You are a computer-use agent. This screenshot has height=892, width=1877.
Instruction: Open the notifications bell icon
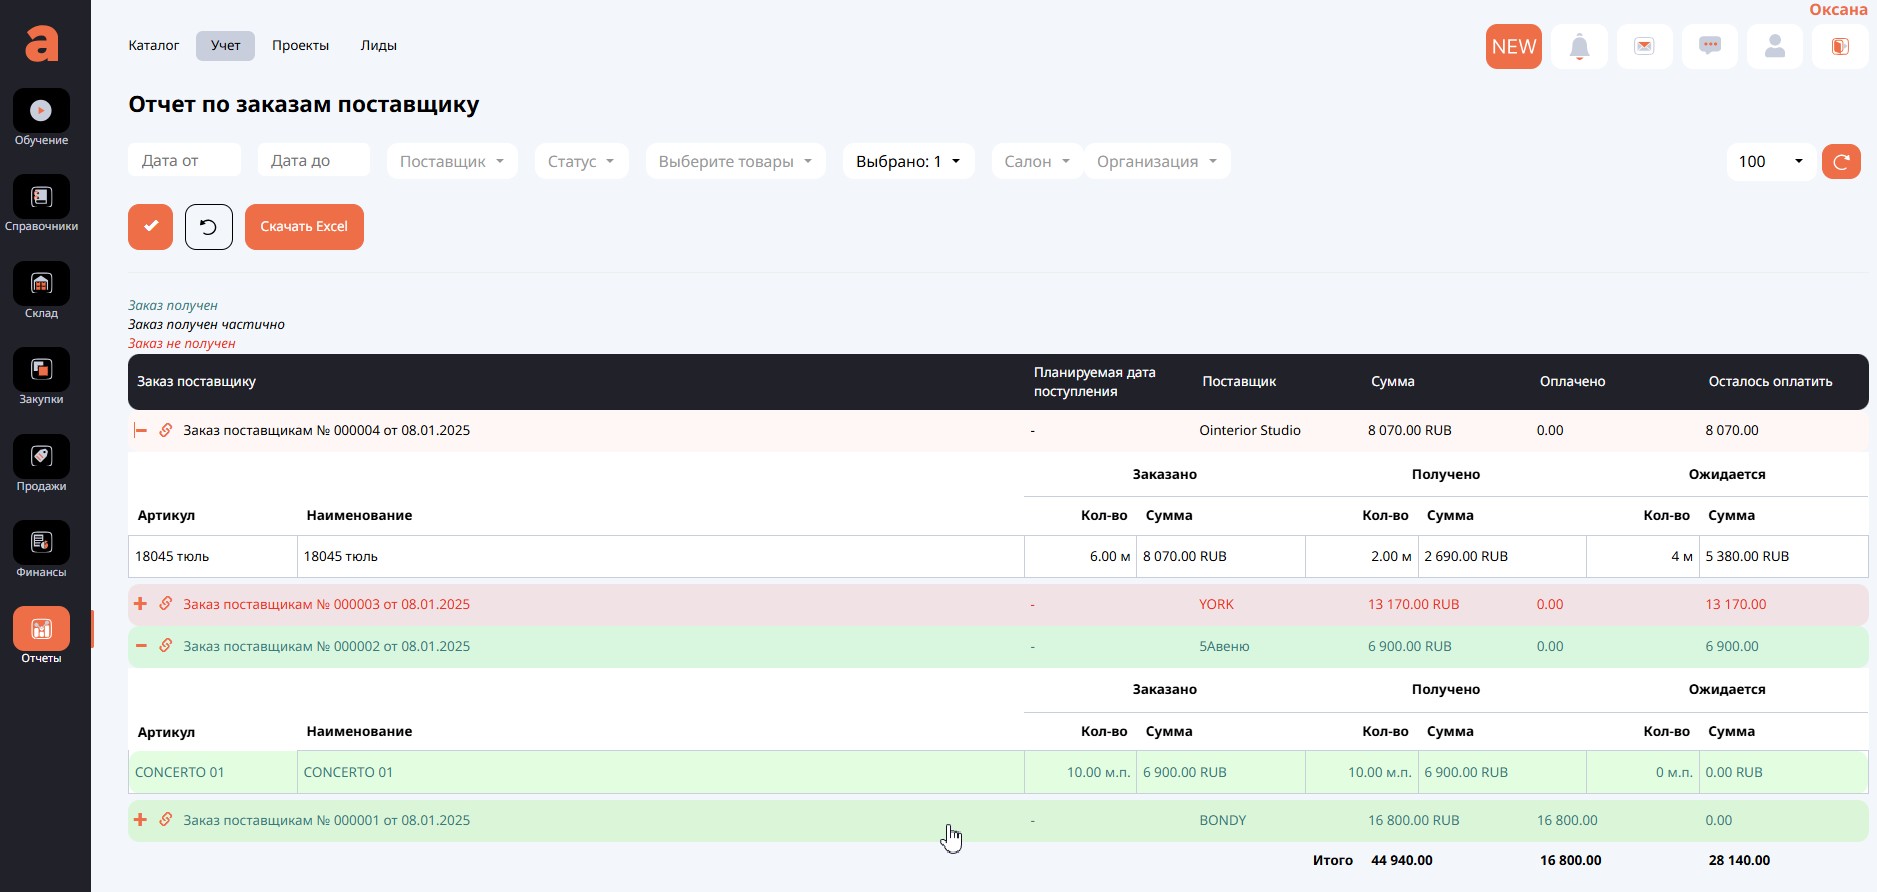click(x=1579, y=47)
